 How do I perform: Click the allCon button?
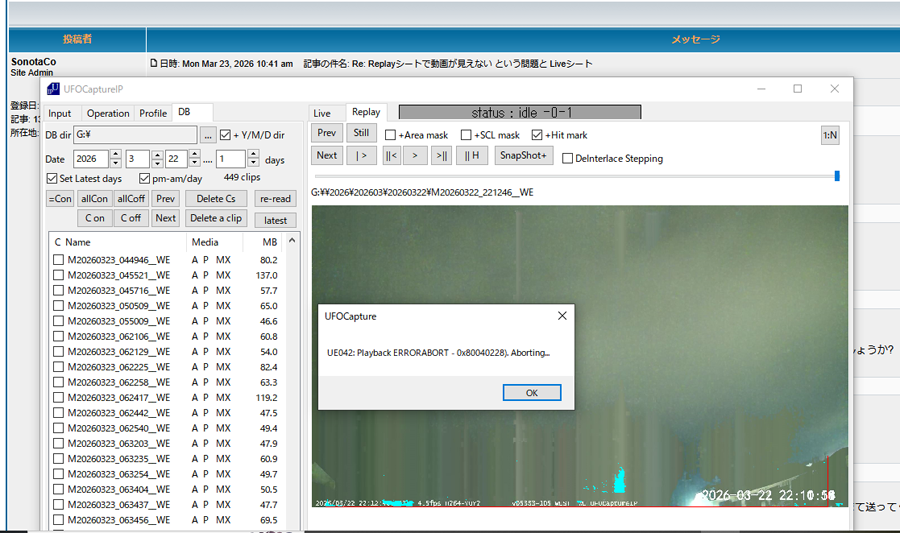[x=94, y=199]
